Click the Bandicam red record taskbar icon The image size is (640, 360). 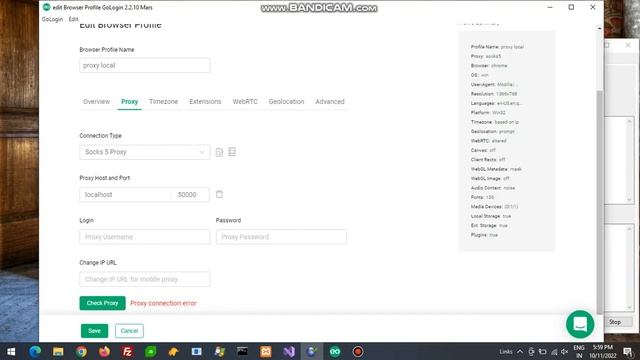pos(358,351)
